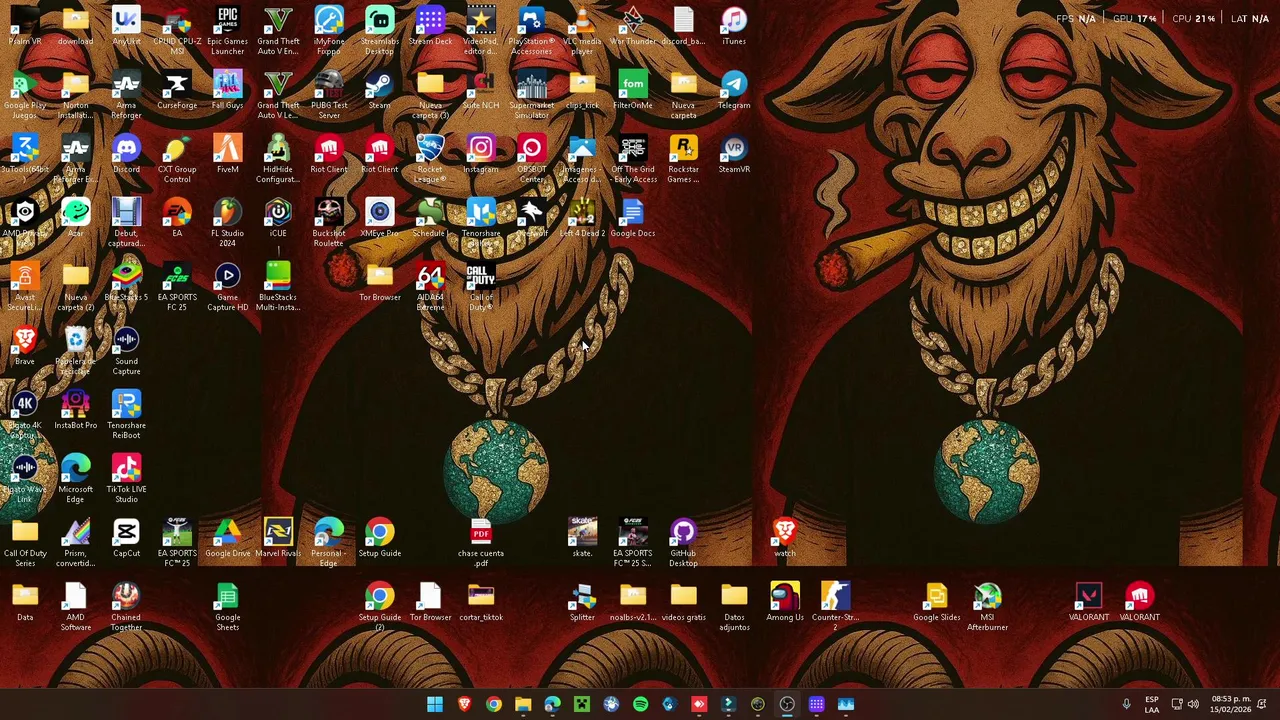Open the Instagram desktop shortcut
The image size is (1280, 720).
481,154
